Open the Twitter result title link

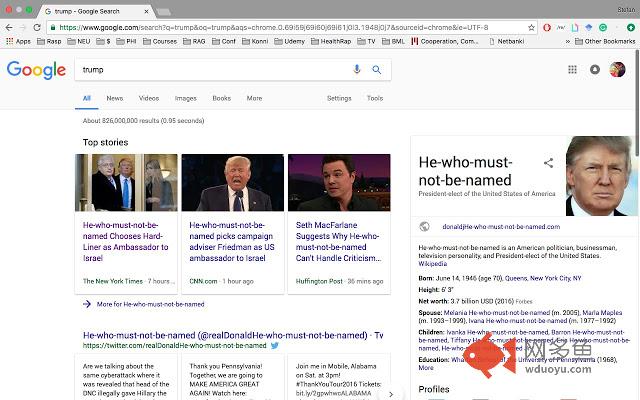click(233, 335)
